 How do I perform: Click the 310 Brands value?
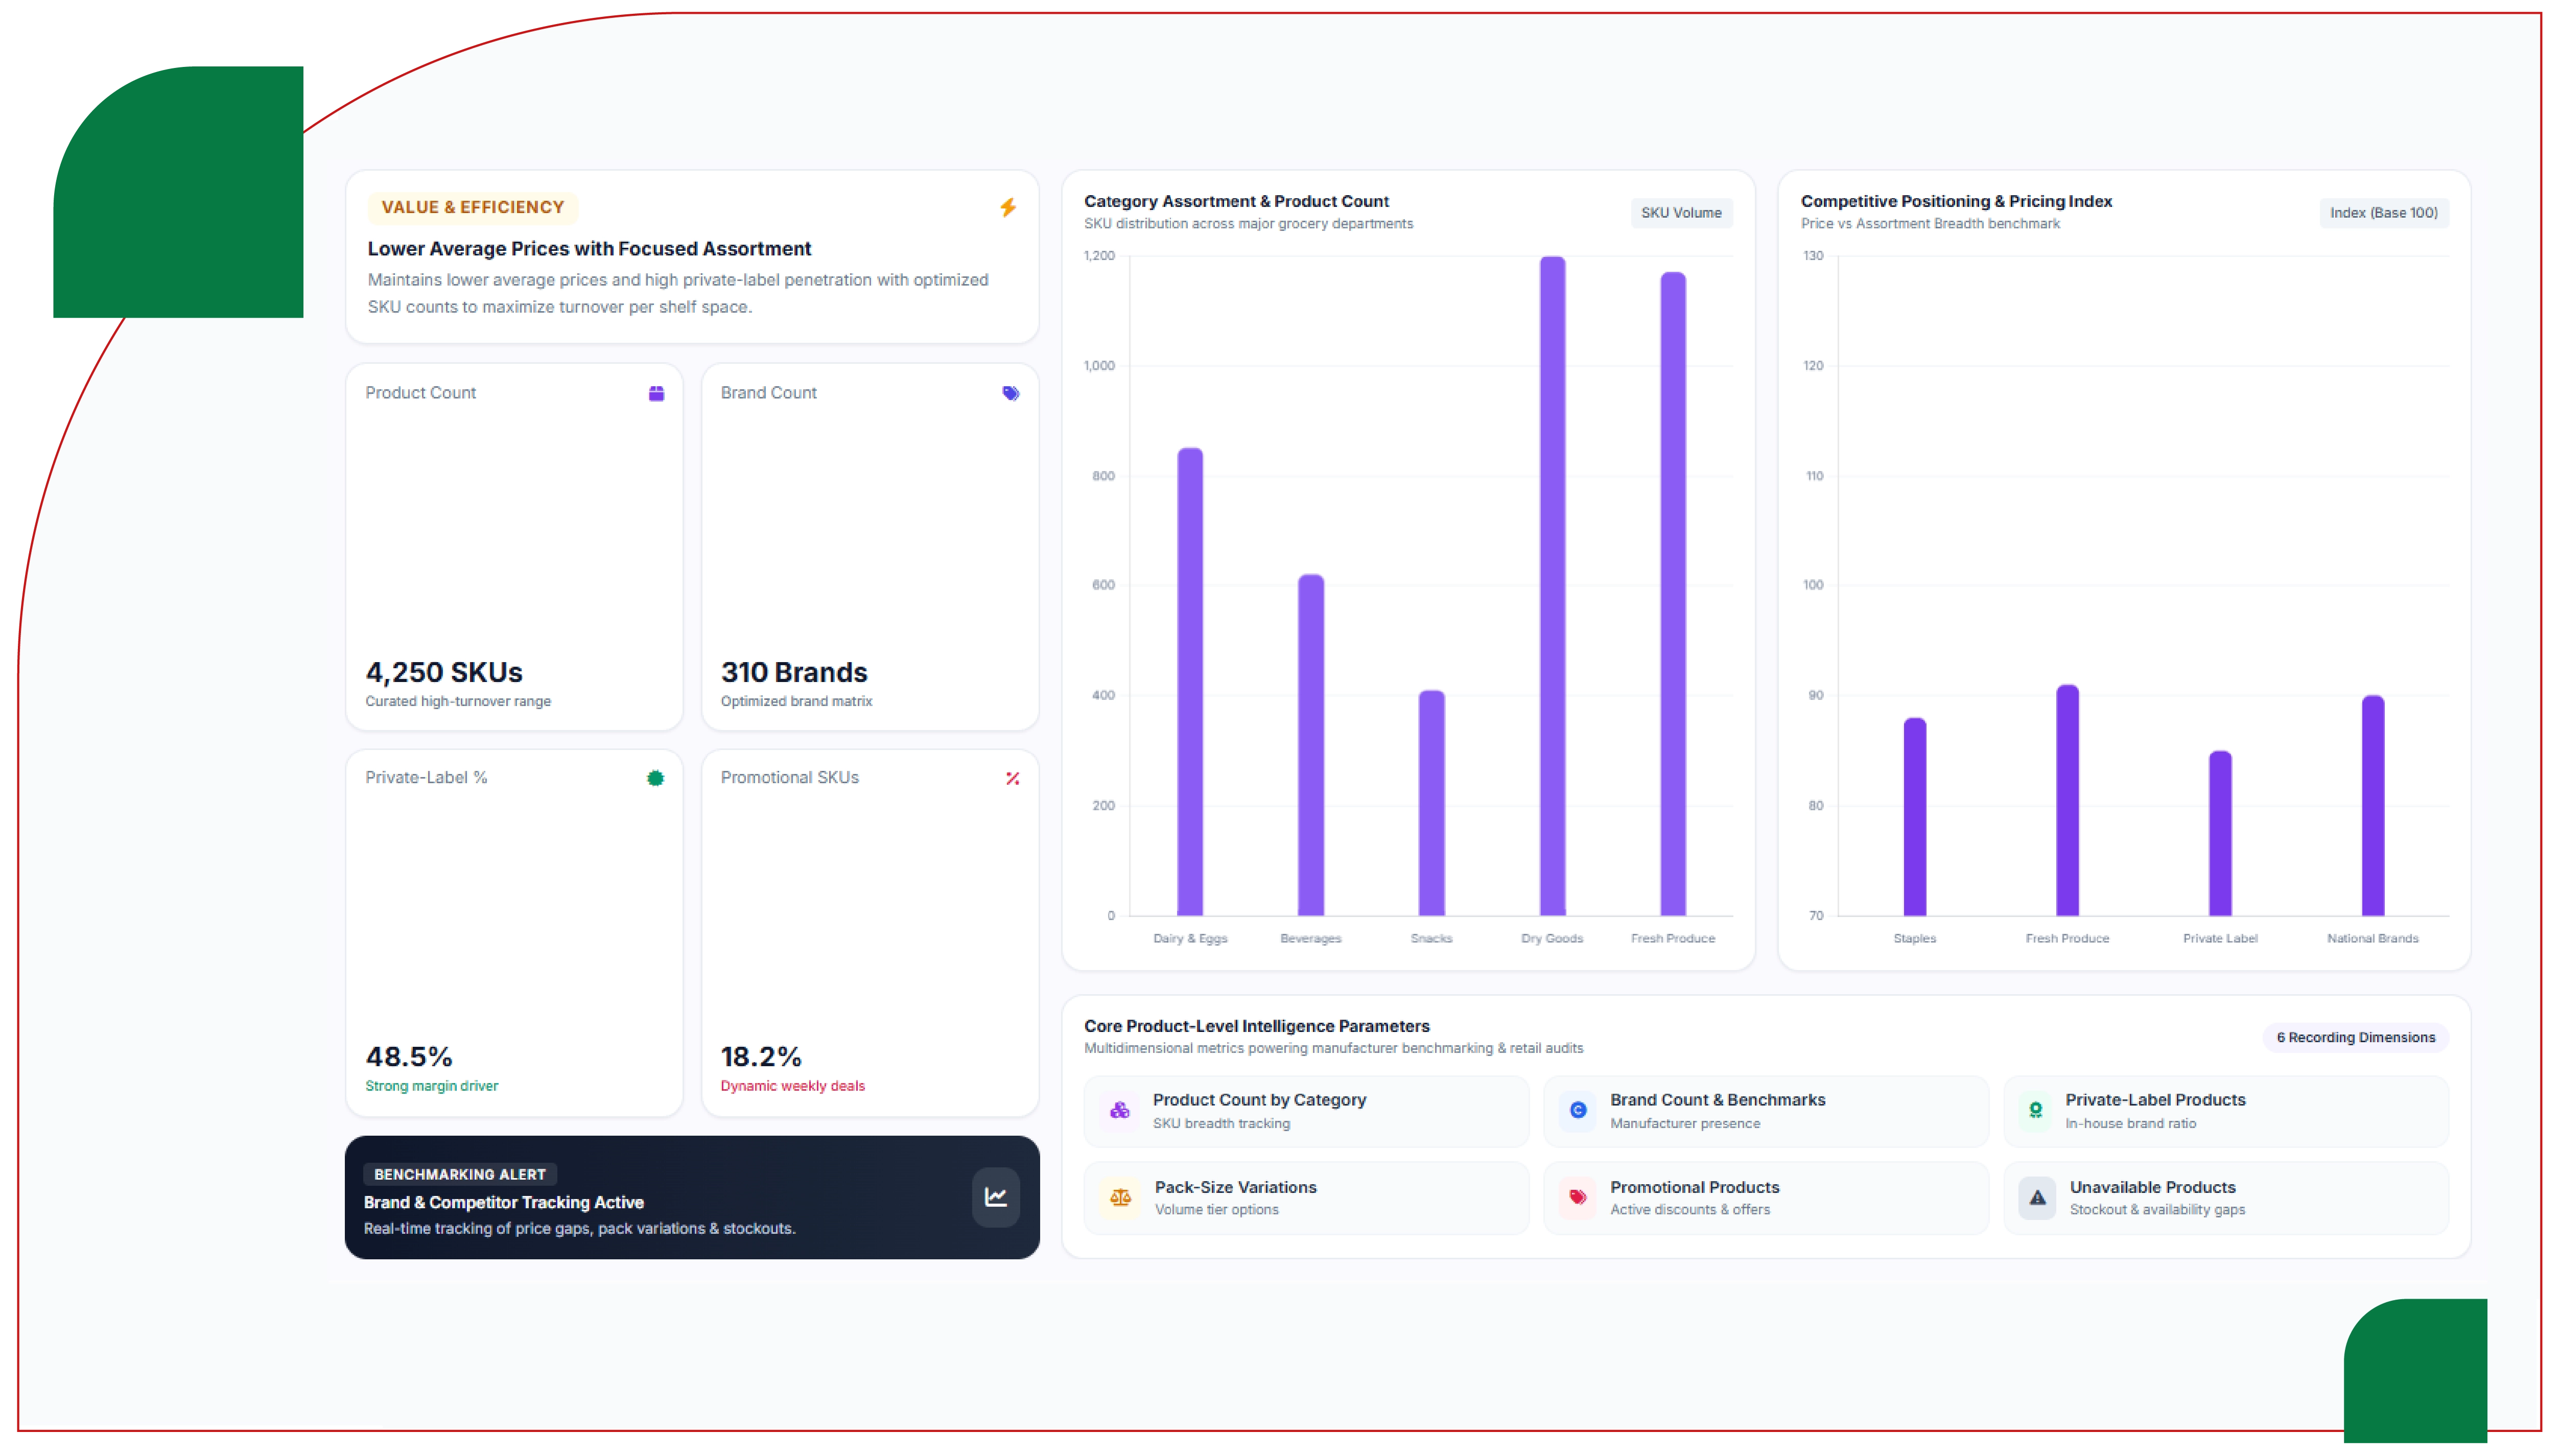point(794,672)
